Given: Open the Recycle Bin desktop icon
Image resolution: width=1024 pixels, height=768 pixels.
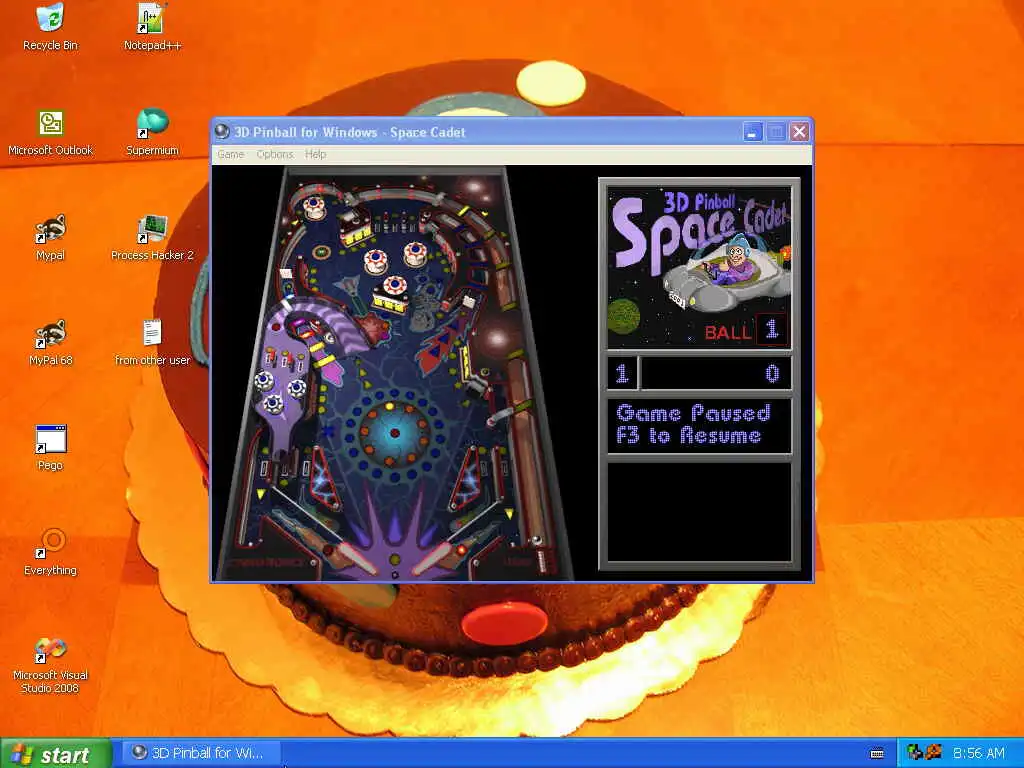Looking at the screenshot, I should (x=50, y=26).
